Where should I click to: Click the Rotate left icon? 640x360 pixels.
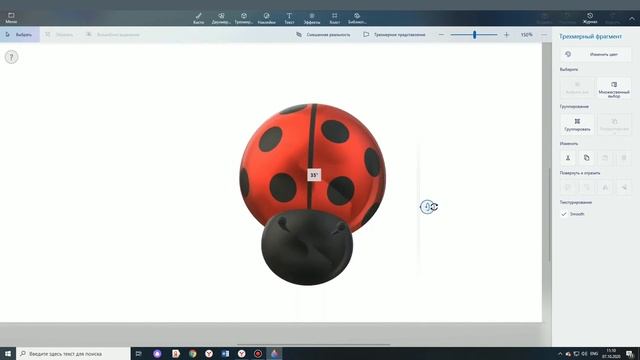[x=568, y=187]
